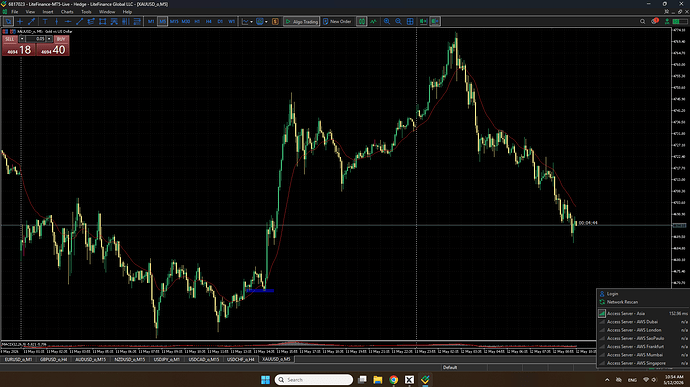The height and width of the screenshot is (387, 690).
Task: Open New Order dialog
Action: click(337, 21)
